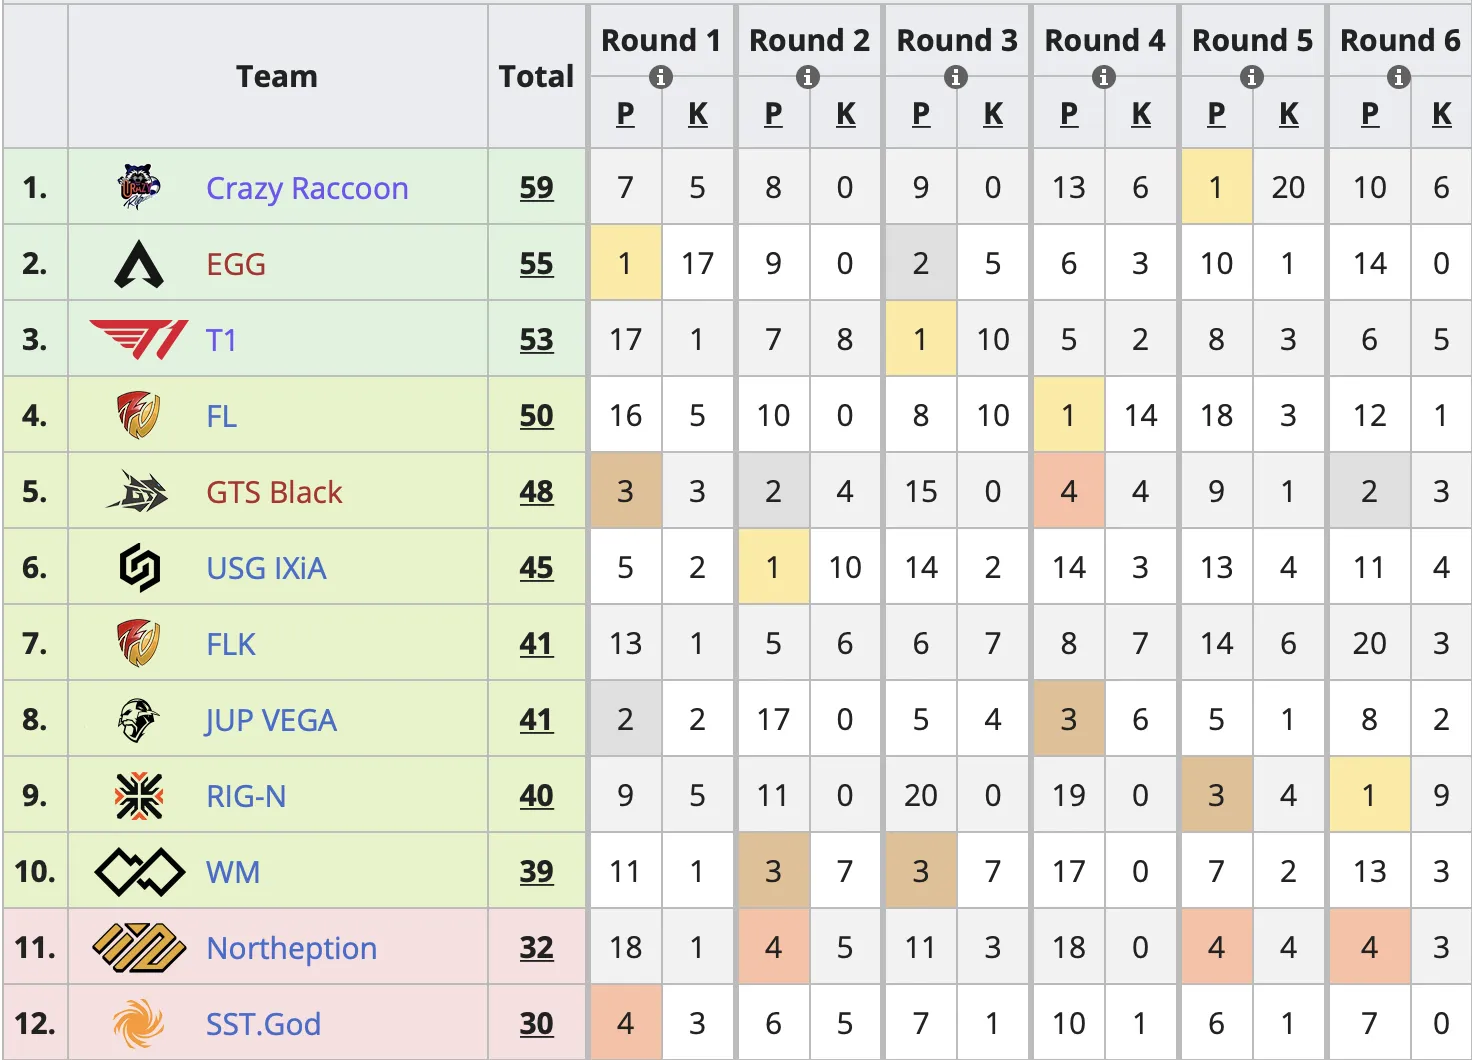Click the Round 5 K subheader
The image size is (1472, 1060).
tap(1289, 115)
